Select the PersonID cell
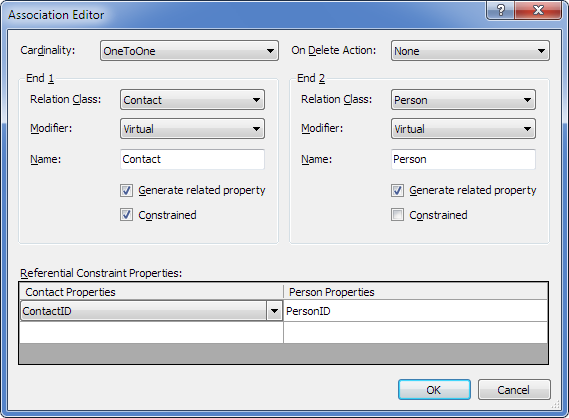Viewport: 569px width, 418px height. point(415,311)
